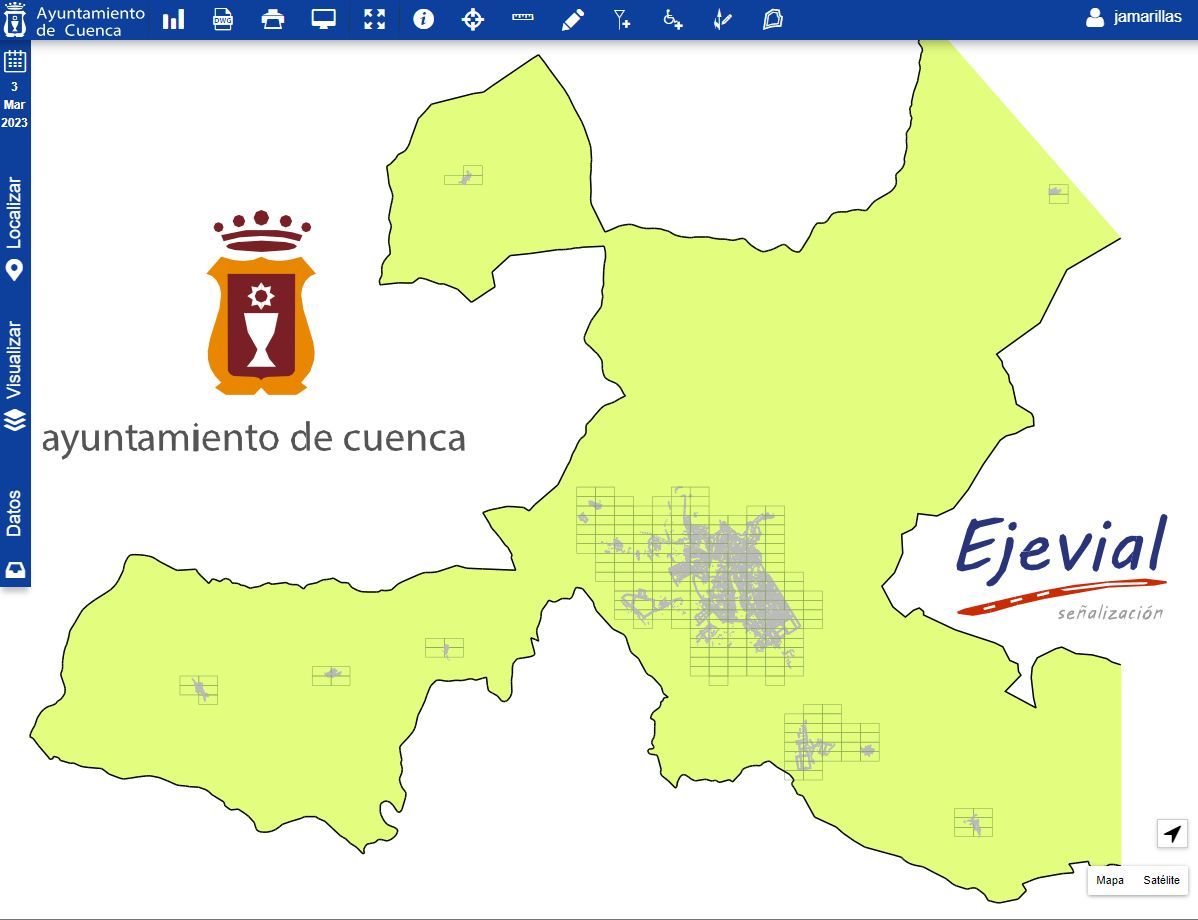
Task: Select the vegetation edit tool
Action: coord(722,19)
